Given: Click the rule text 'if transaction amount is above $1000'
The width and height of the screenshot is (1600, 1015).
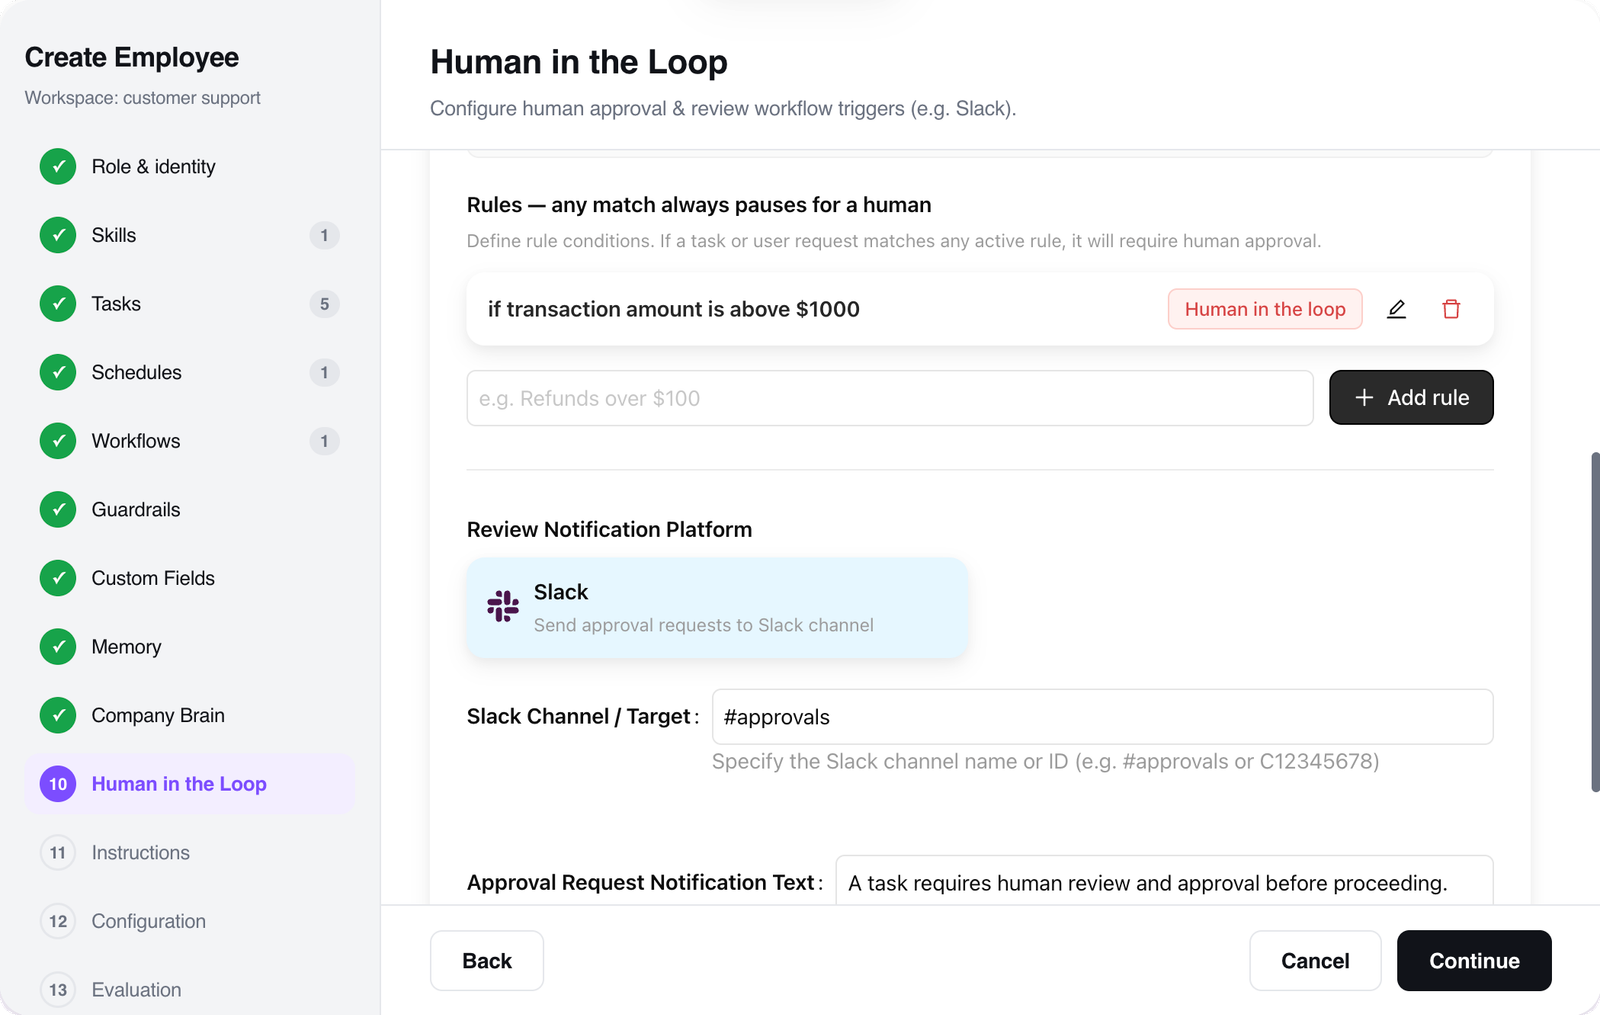Looking at the screenshot, I should click(x=674, y=309).
